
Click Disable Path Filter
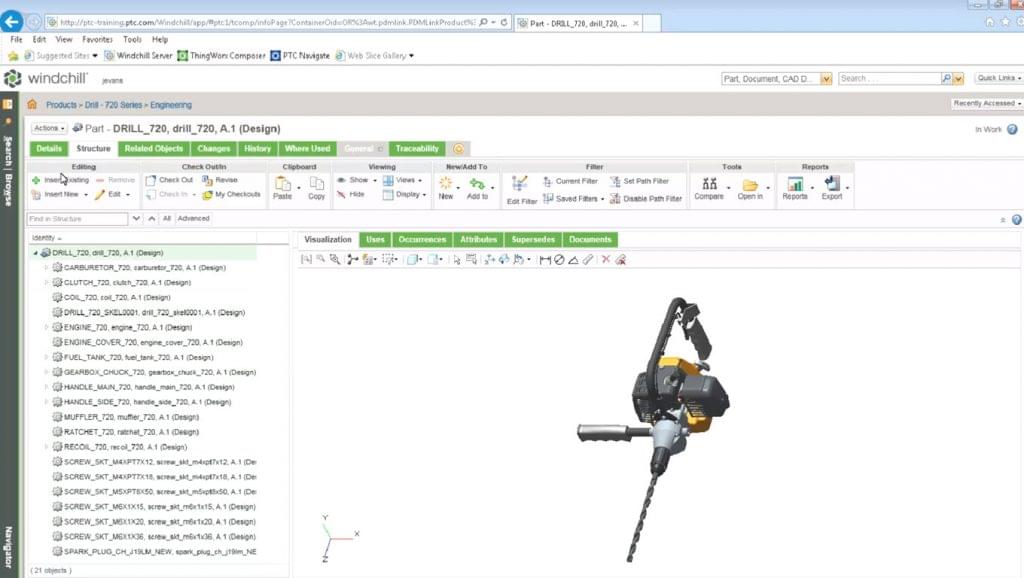tap(645, 199)
